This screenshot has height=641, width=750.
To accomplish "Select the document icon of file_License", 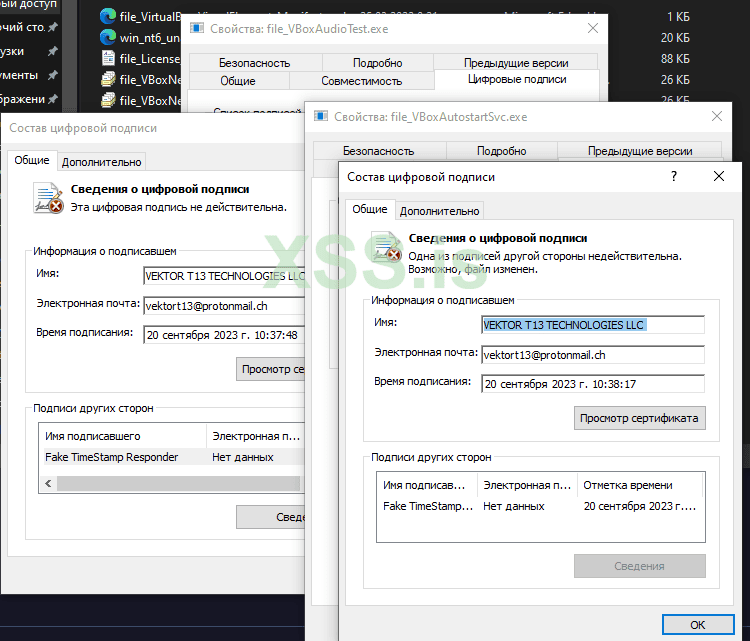I will 109,58.
